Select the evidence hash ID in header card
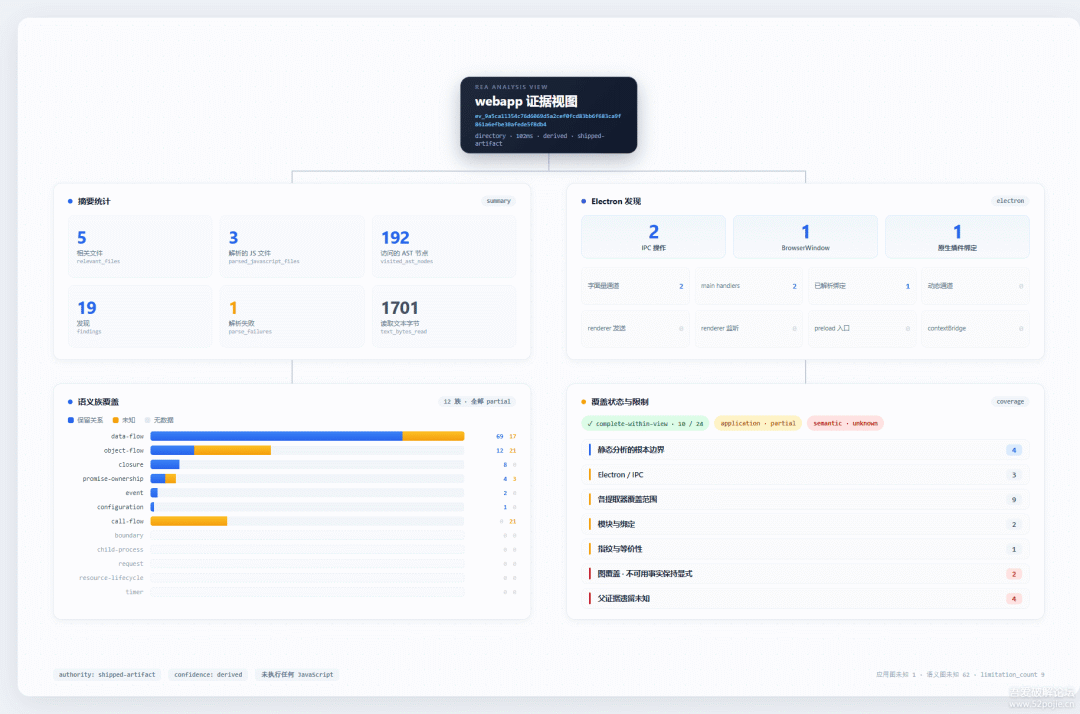 coord(548,120)
